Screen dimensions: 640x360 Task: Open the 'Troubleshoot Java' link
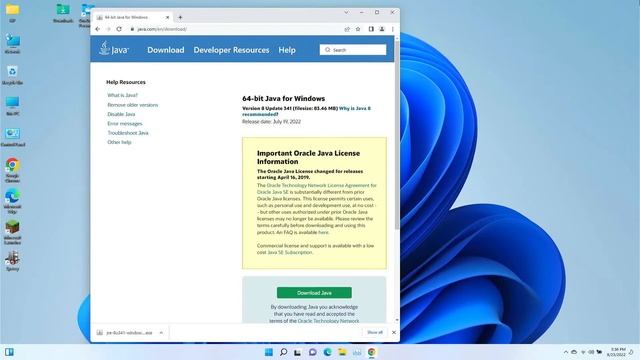click(128, 133)
